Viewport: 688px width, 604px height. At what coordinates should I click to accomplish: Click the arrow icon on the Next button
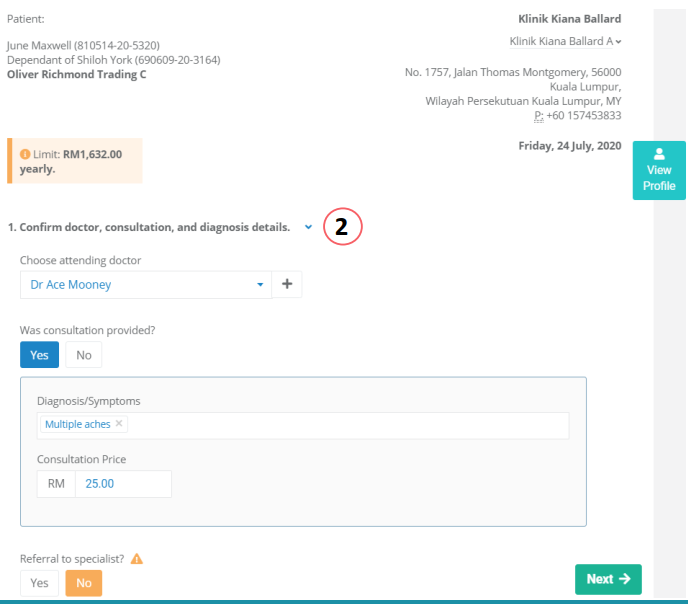click(625, 579)
